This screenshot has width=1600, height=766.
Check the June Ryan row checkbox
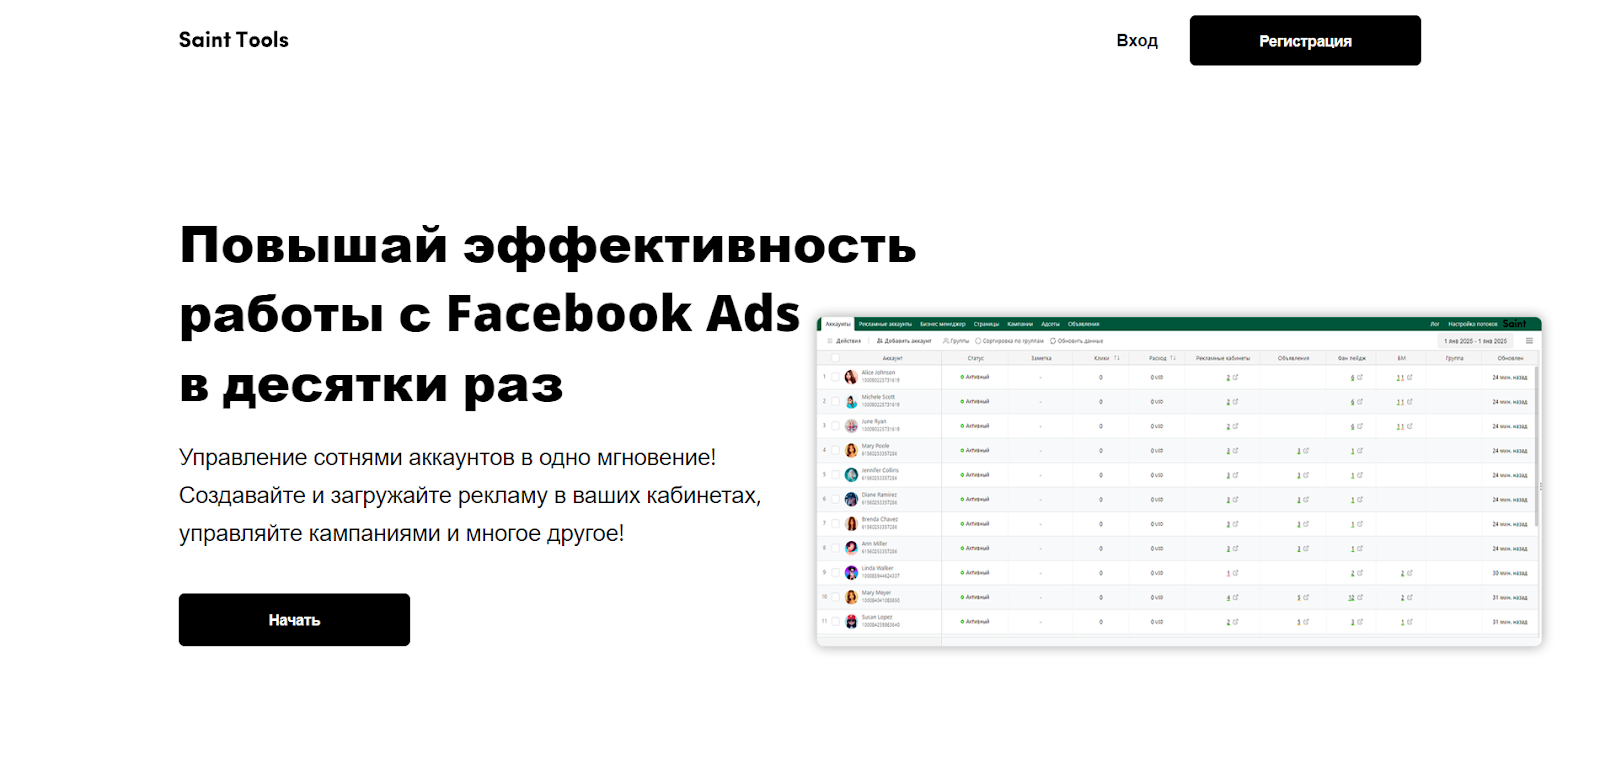click(836, 426)
